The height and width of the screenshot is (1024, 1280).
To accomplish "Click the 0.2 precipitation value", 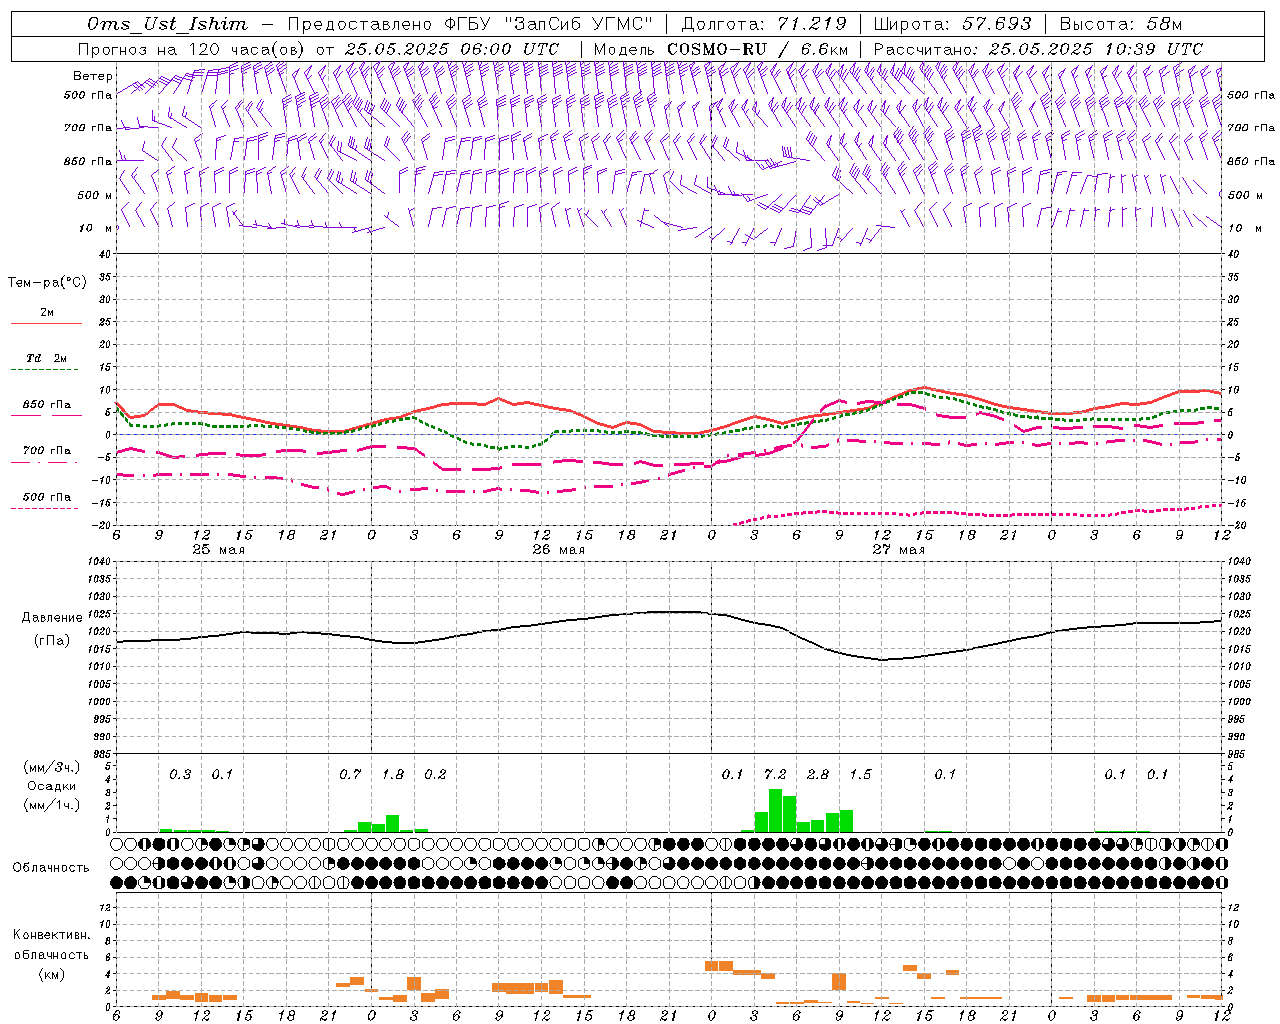I will (x=435, y=774).
